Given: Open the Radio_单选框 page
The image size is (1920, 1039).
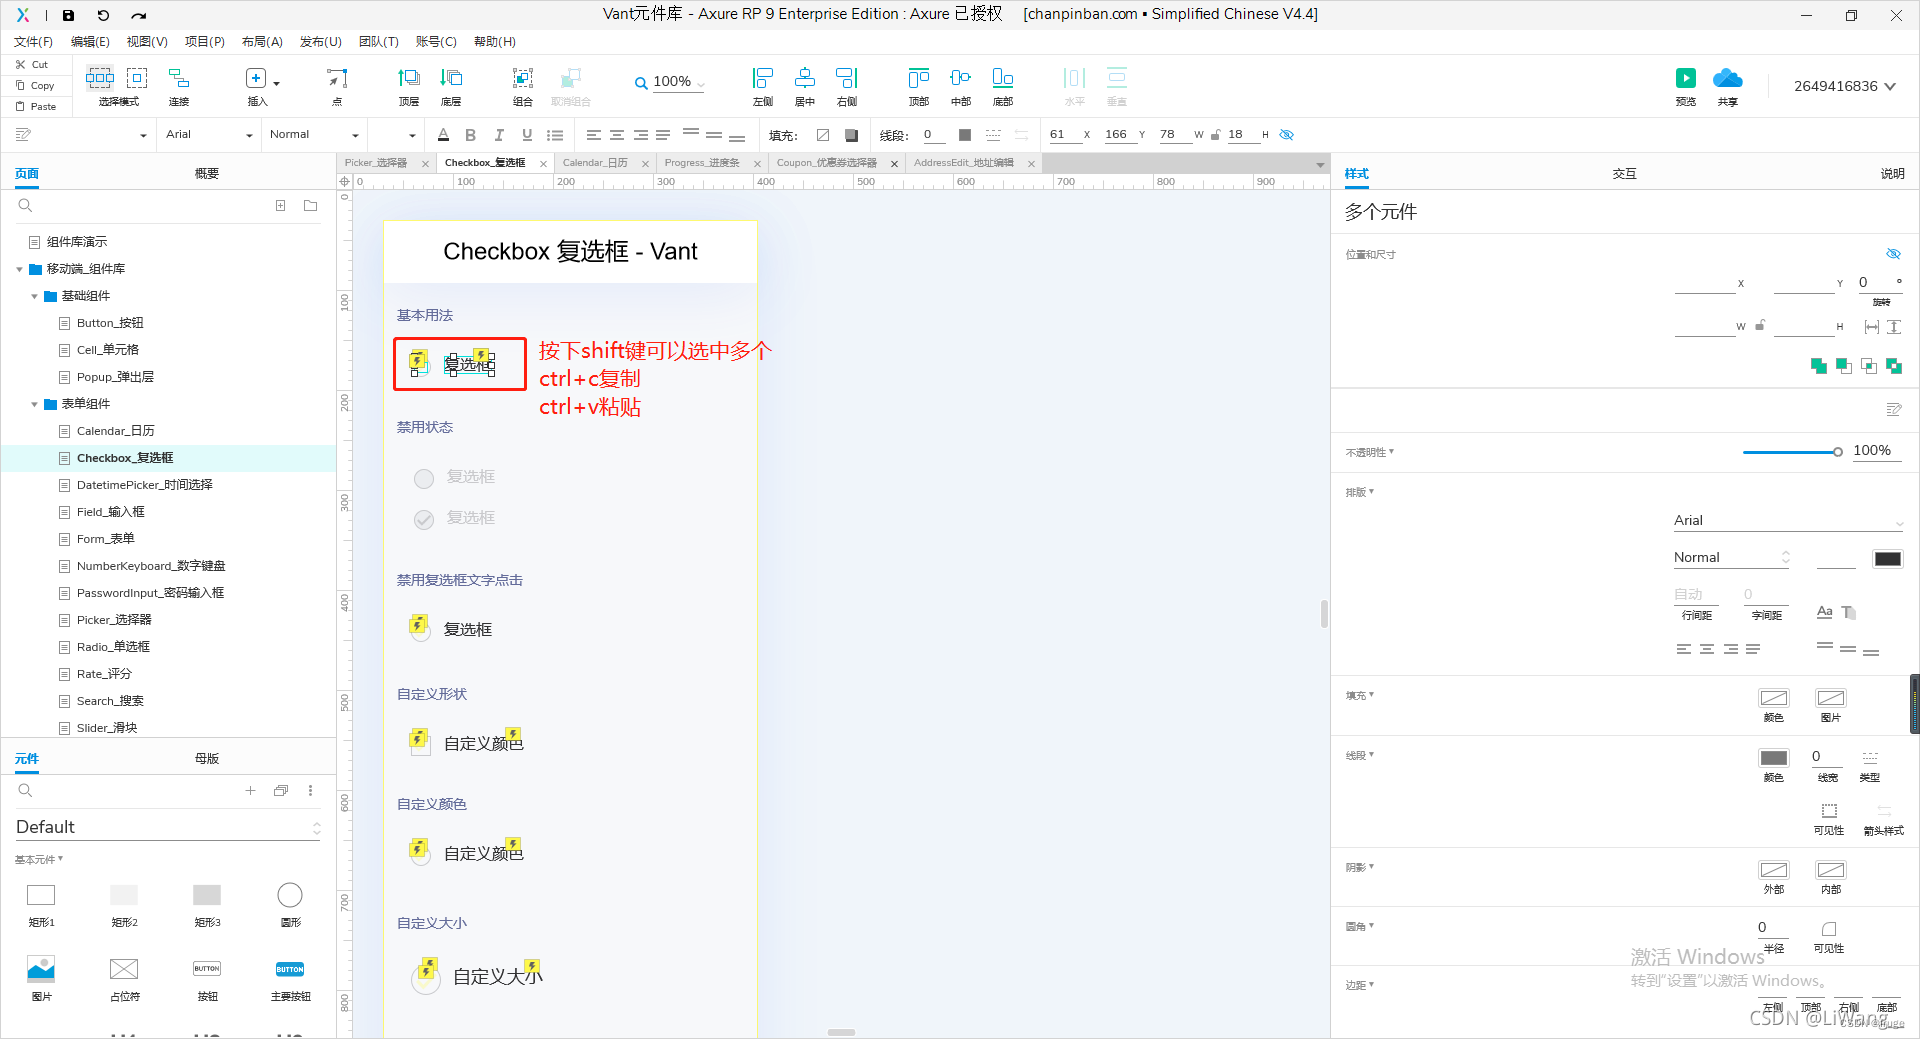Looking at the screenshot, I should (113, 647).
